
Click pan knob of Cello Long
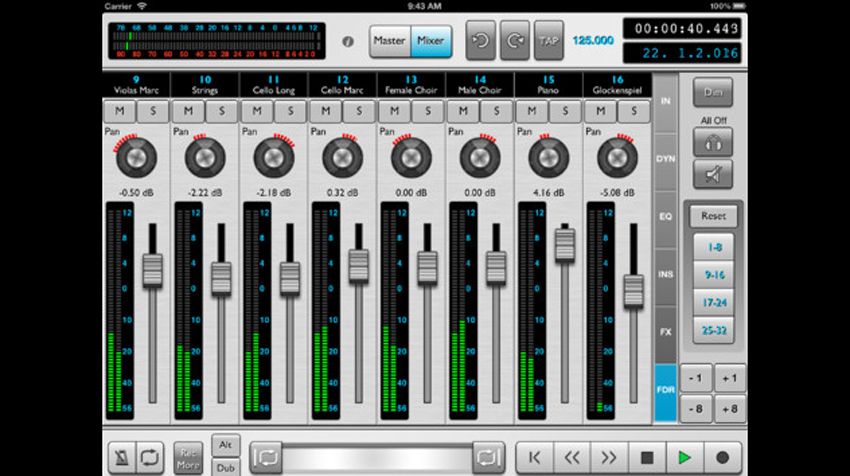(274, 158)
